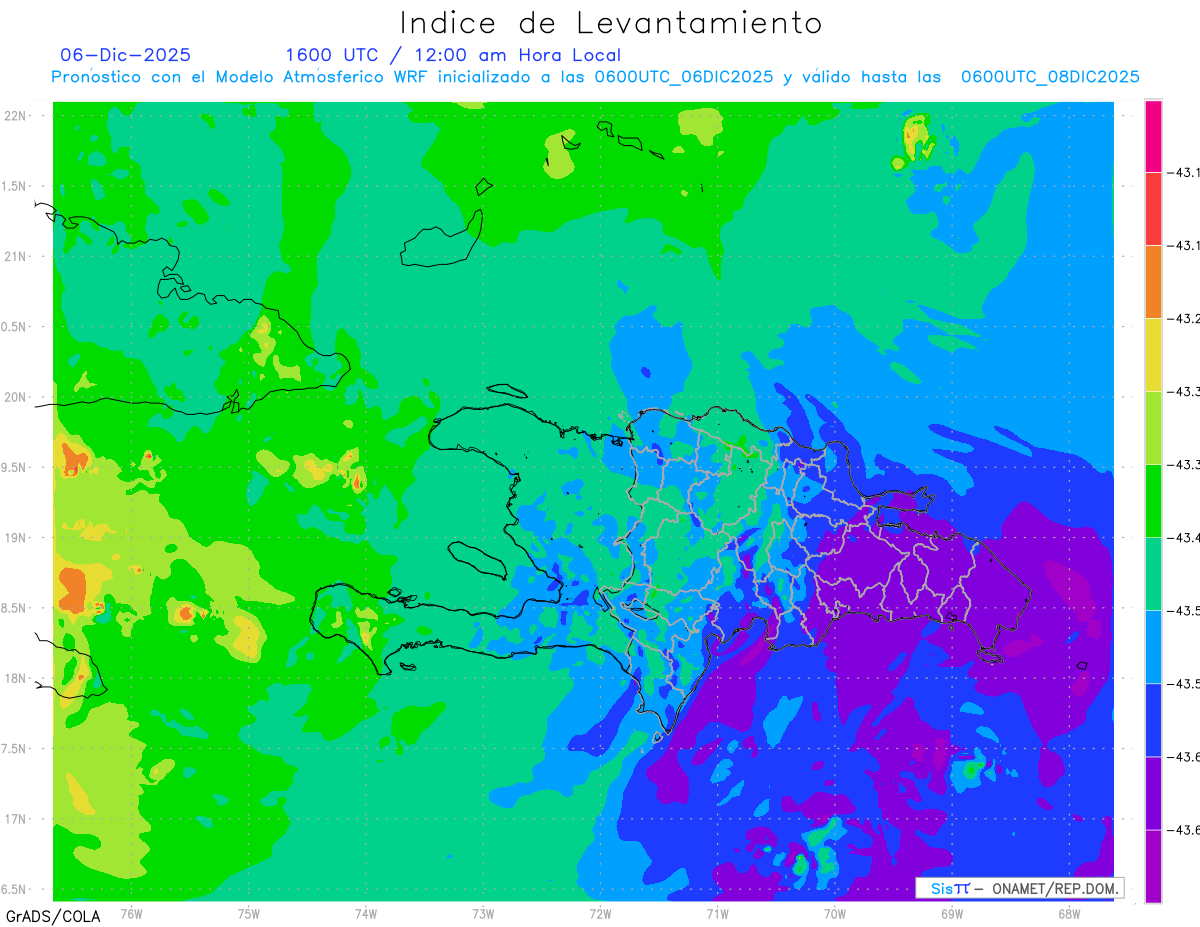The width and height of the screenshot is (1200, 927).
Task: Click the '72W' longitude label
Action: pyautogui.click(x=600, y=914)
